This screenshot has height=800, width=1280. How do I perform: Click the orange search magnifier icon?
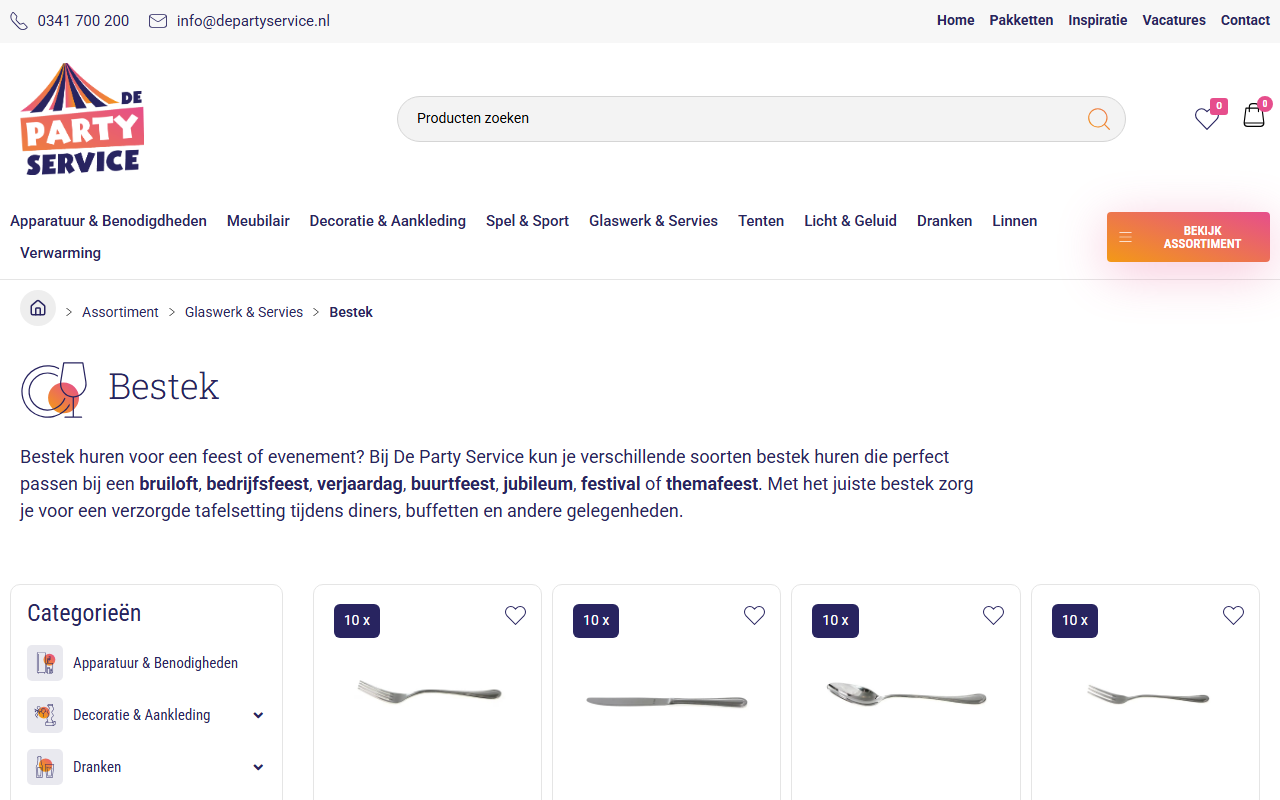(x=1099, y=119)
